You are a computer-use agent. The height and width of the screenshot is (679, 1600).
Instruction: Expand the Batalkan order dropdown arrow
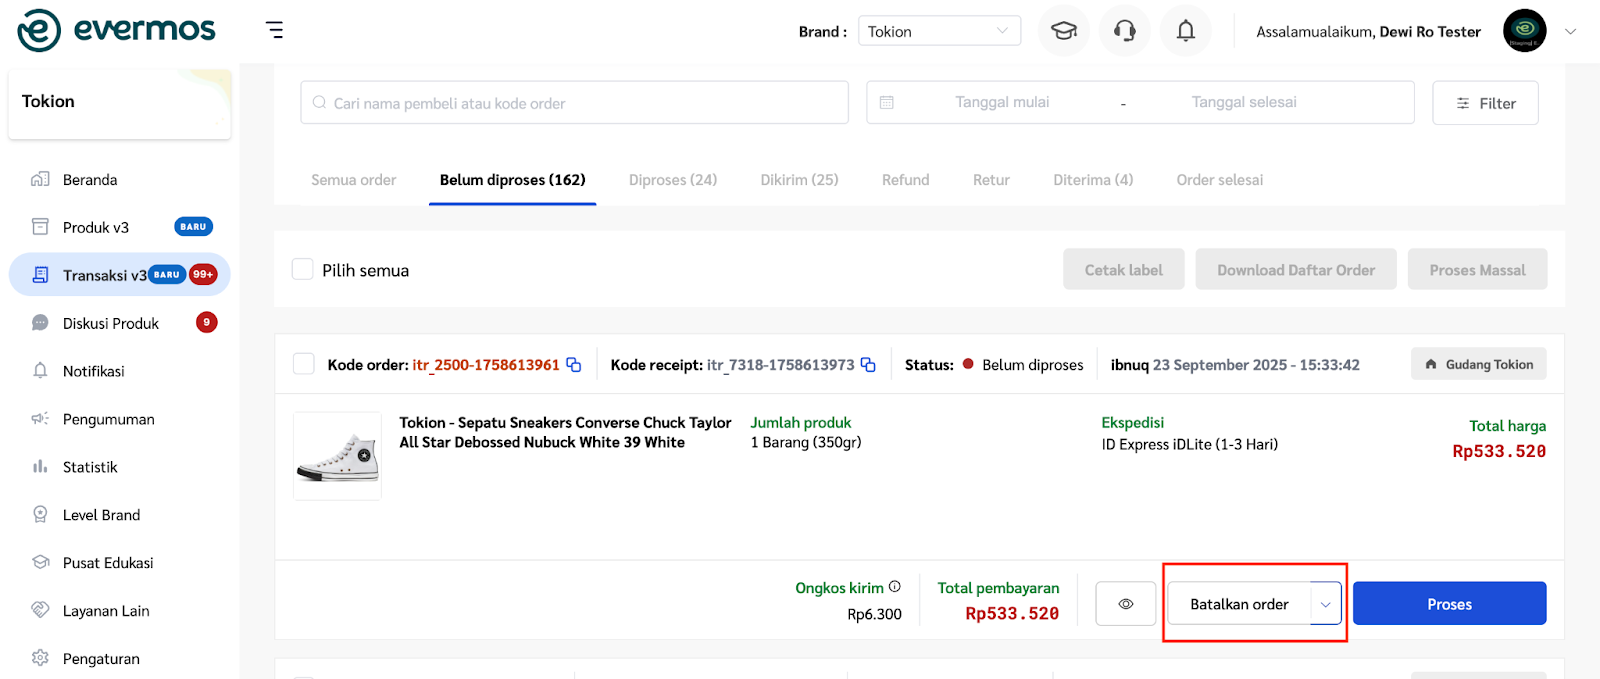[x=1326, y=604]
